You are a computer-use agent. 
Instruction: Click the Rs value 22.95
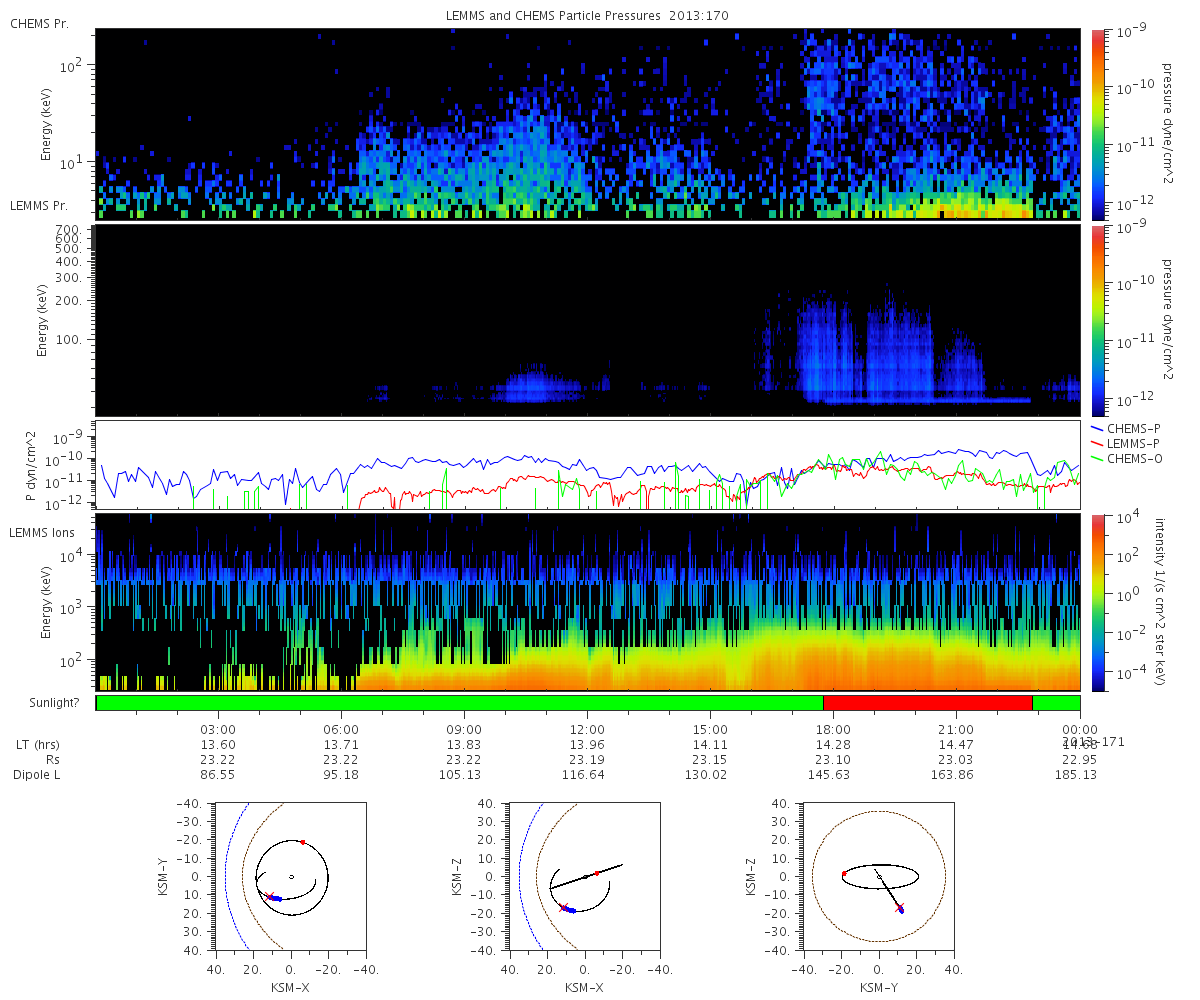pyautogui.click(x=1079, y=760)
